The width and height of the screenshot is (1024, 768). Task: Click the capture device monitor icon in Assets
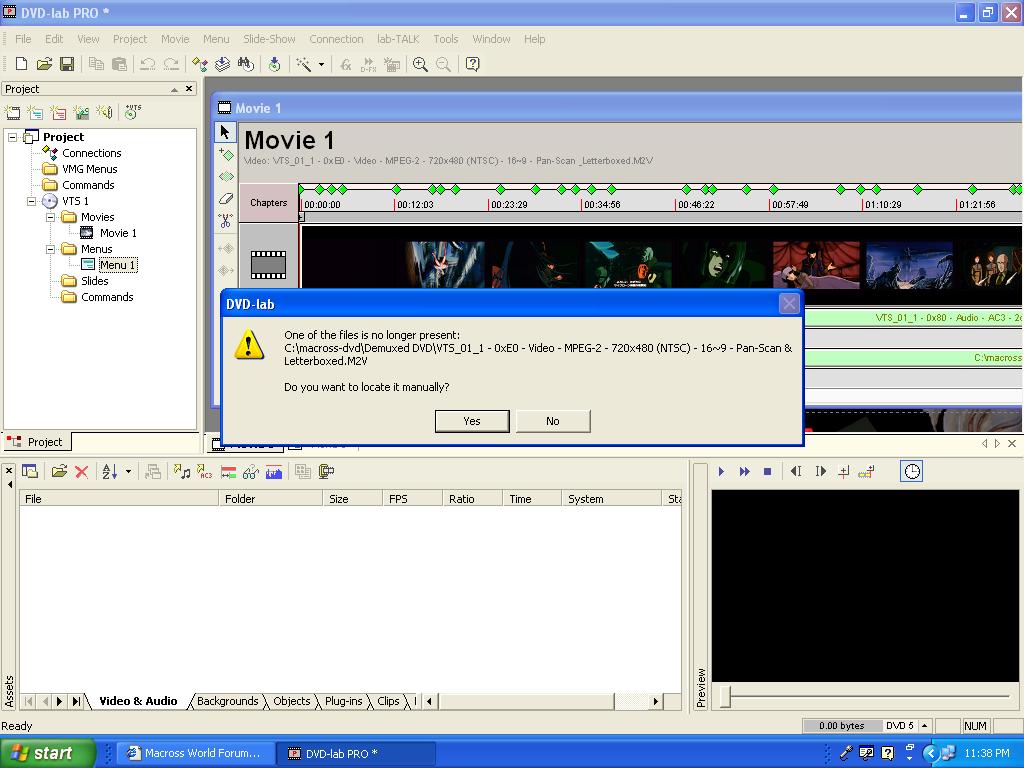pos(326,472)
